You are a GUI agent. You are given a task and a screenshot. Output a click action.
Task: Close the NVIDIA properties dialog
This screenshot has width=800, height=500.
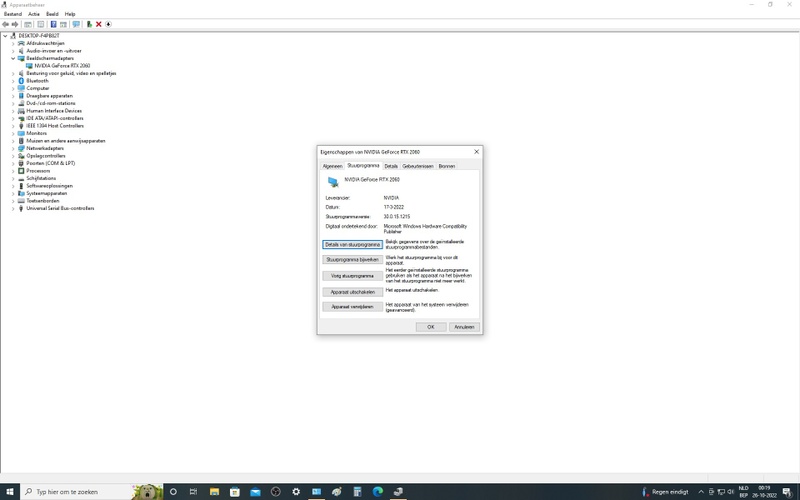[477, 152]
